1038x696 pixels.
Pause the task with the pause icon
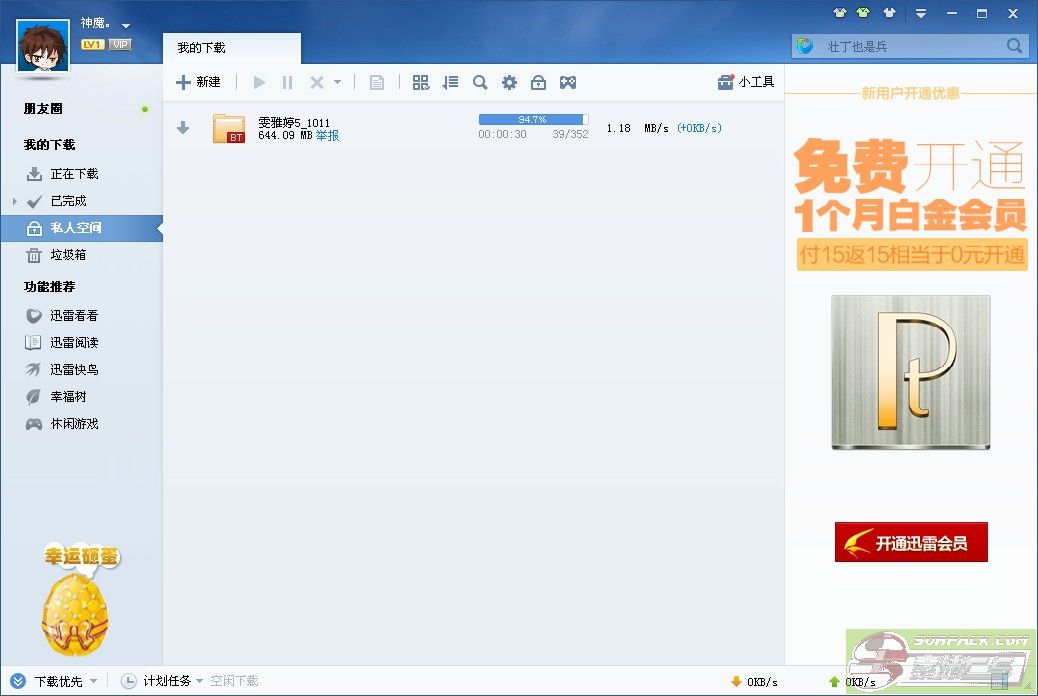tap(287, 82)
